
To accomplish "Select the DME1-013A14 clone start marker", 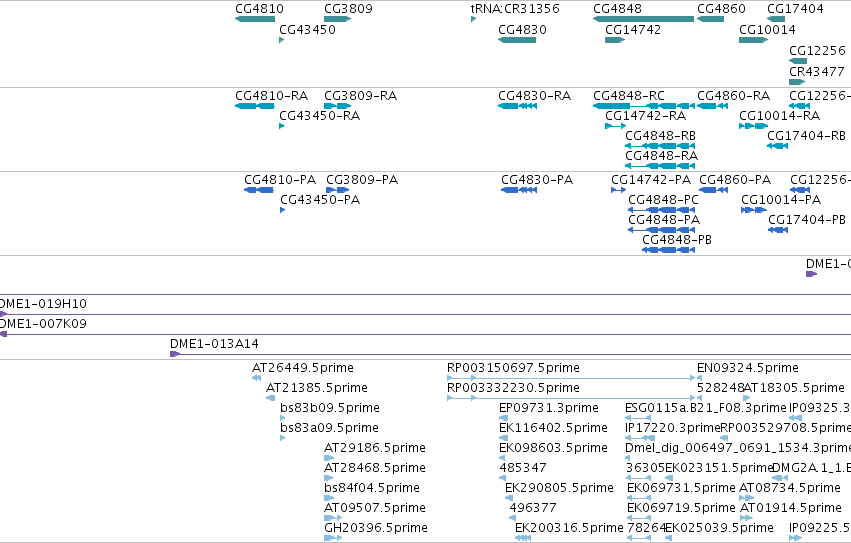I will pos(175,354).
